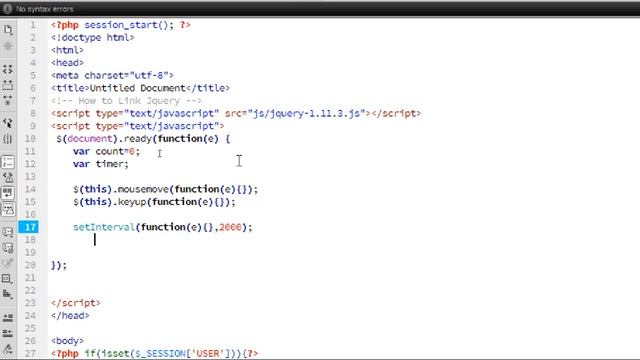Click the '});' on line 20
640x360 pixels.
(x=59, y=266)
